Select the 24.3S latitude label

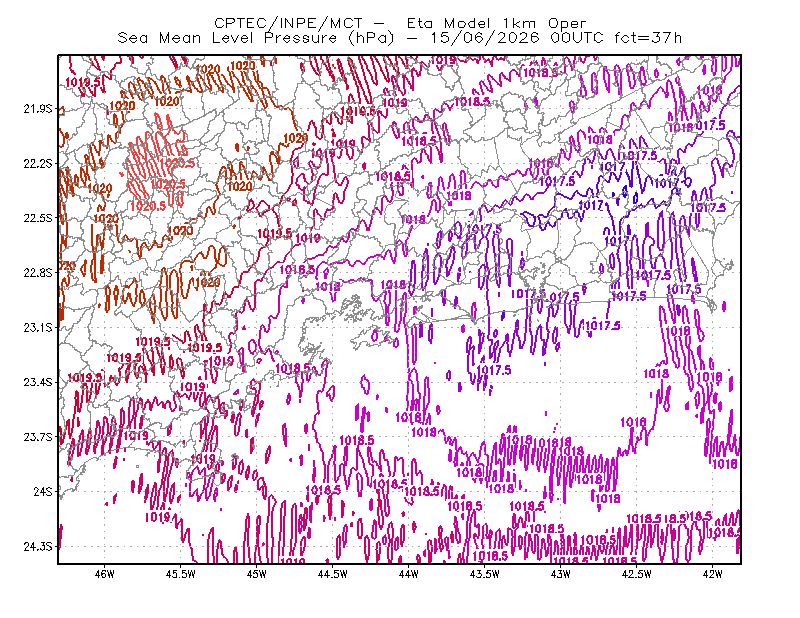coord(38,547)
